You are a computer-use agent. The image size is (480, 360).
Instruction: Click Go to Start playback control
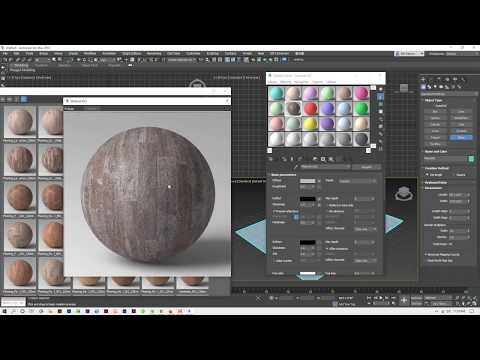[x=369, y=298]
